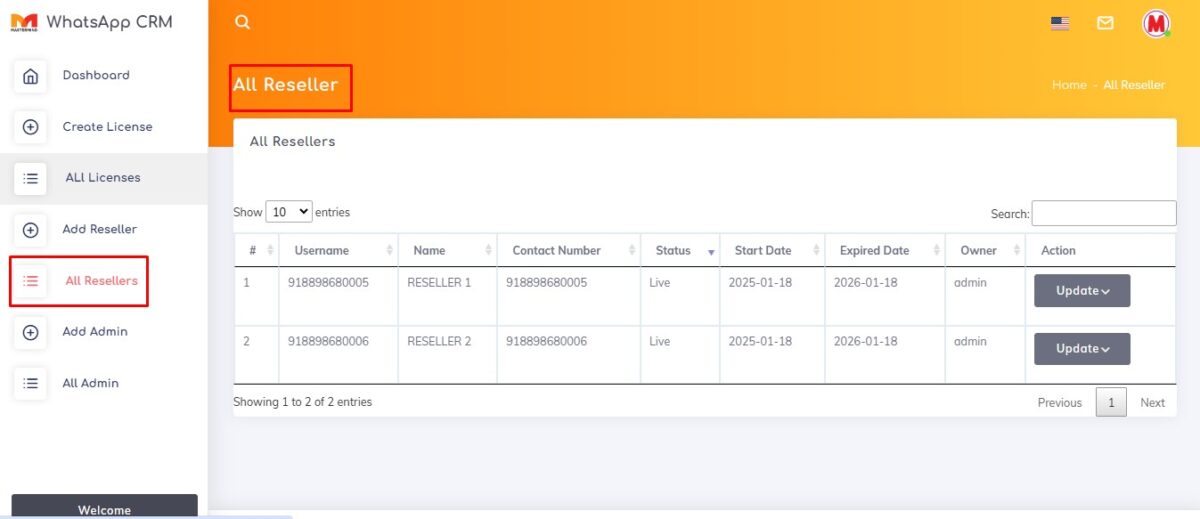Go to All Resellers sidebar item

pos(101,281)
